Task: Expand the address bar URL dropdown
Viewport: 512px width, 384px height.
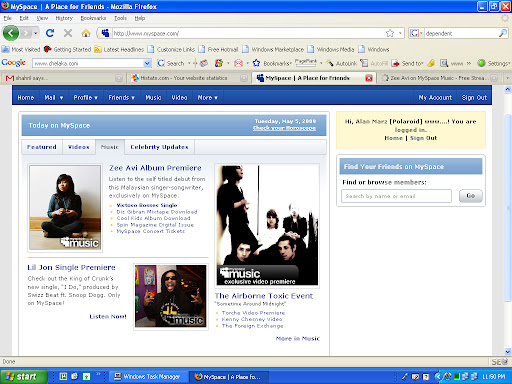Action: (x=400, y=33)
